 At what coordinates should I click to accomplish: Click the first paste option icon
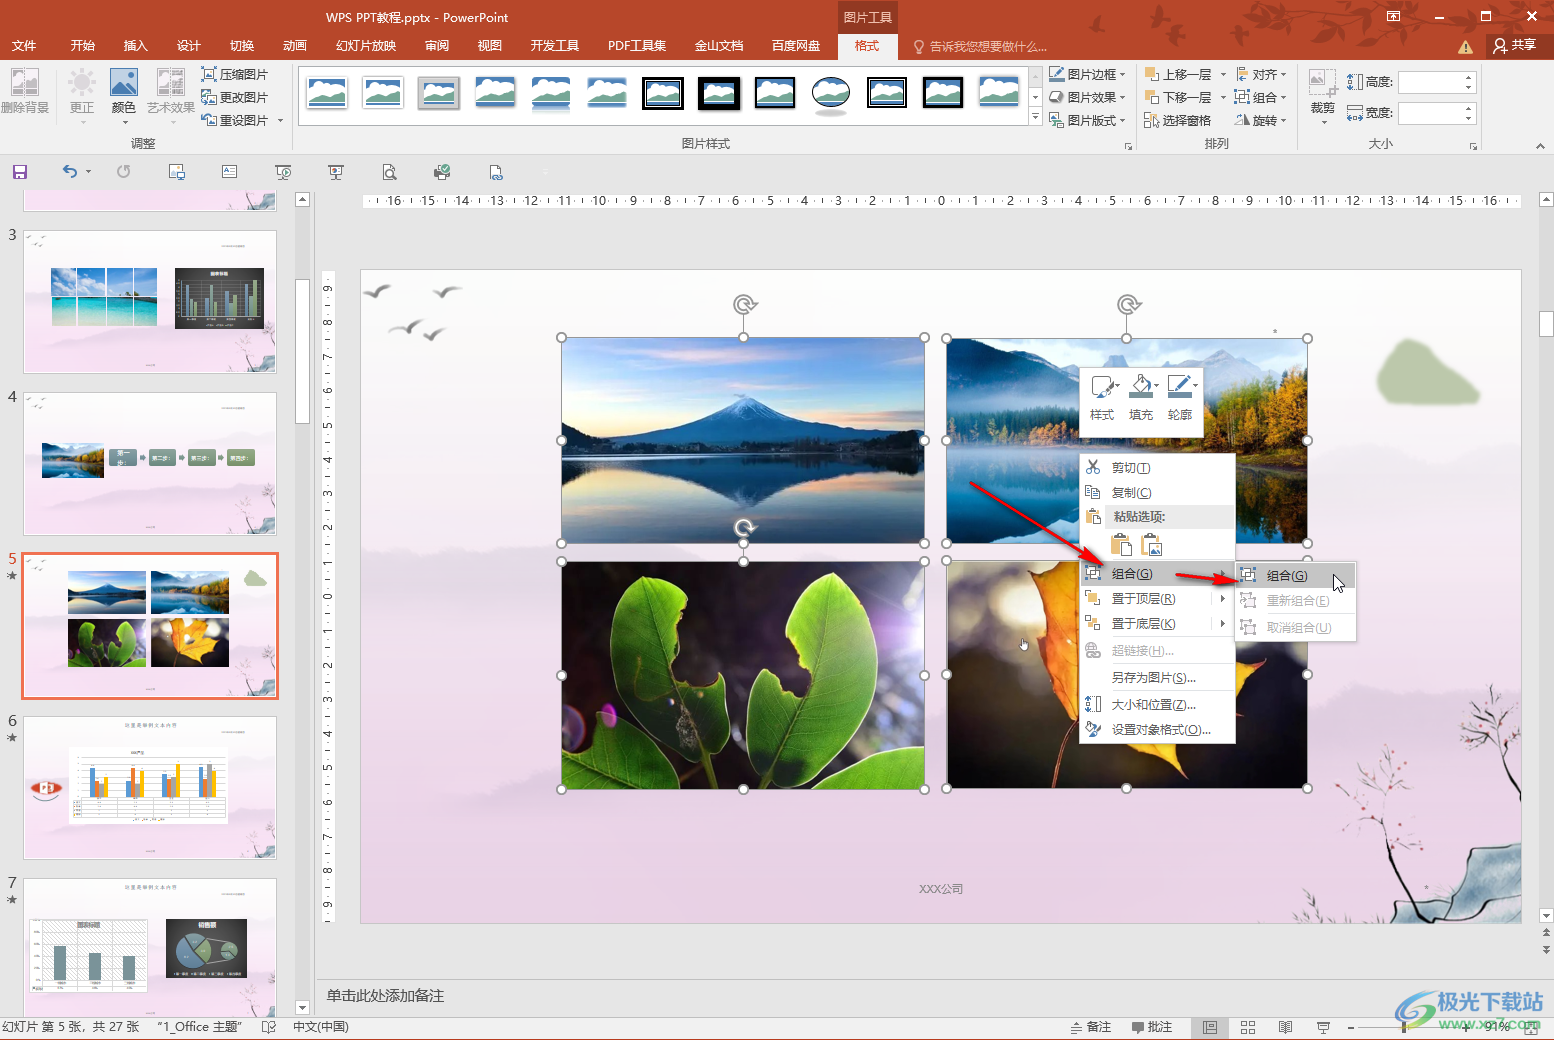point(1122,545)
